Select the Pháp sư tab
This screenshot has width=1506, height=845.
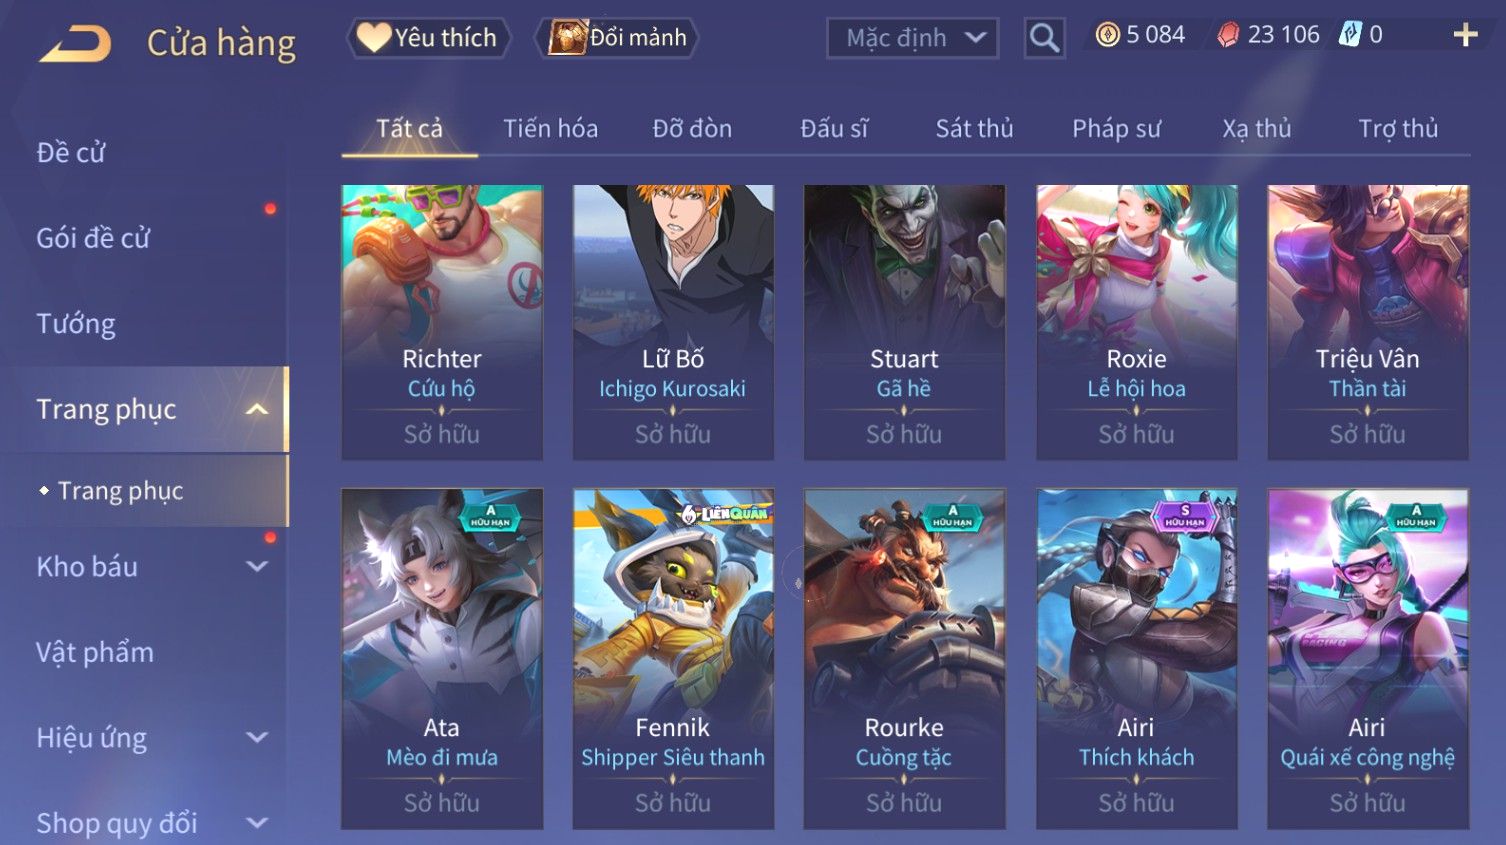(x=1116, y=129)
